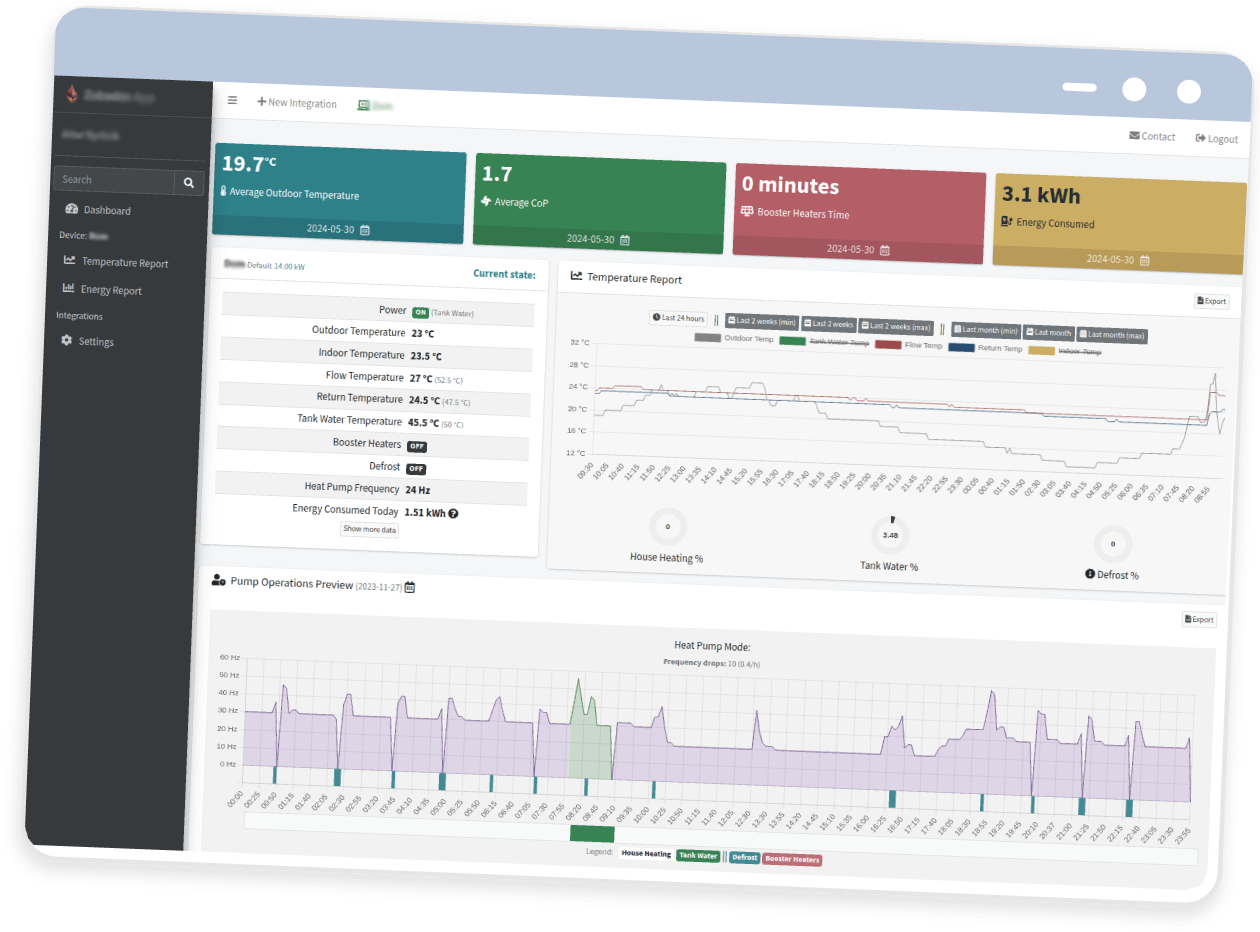Click the Flow Temp red legend swatch
The width and height of the screenshot is (1260, 932).
[888, 345]
